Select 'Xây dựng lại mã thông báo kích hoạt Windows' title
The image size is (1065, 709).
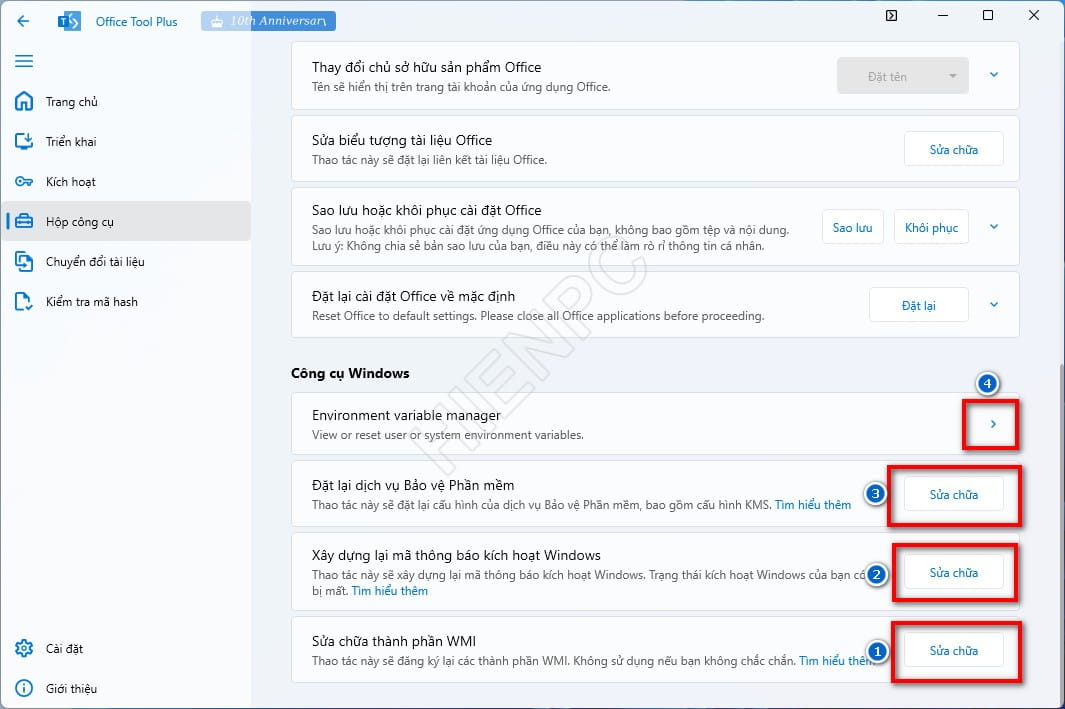[456, 555]
